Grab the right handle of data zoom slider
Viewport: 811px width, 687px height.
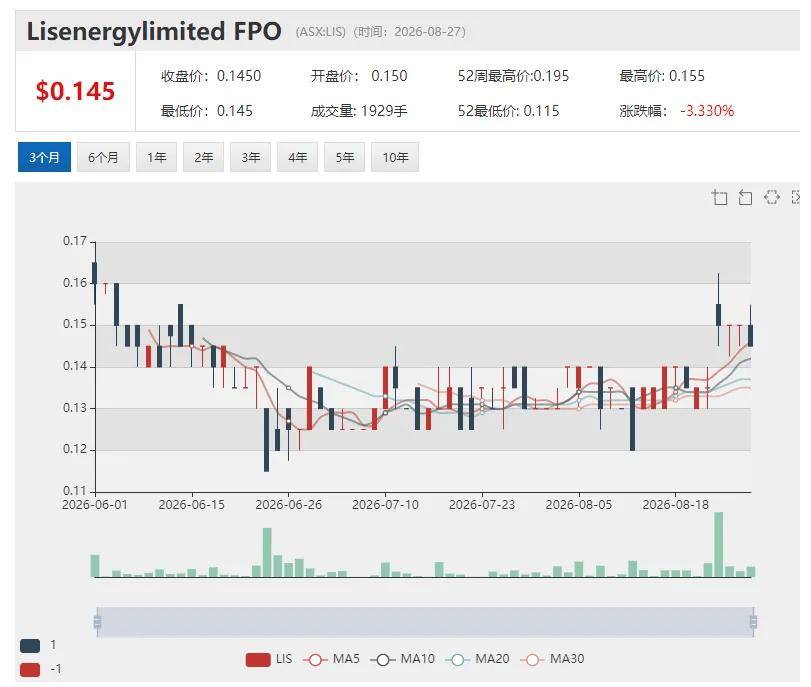(754, 621)
